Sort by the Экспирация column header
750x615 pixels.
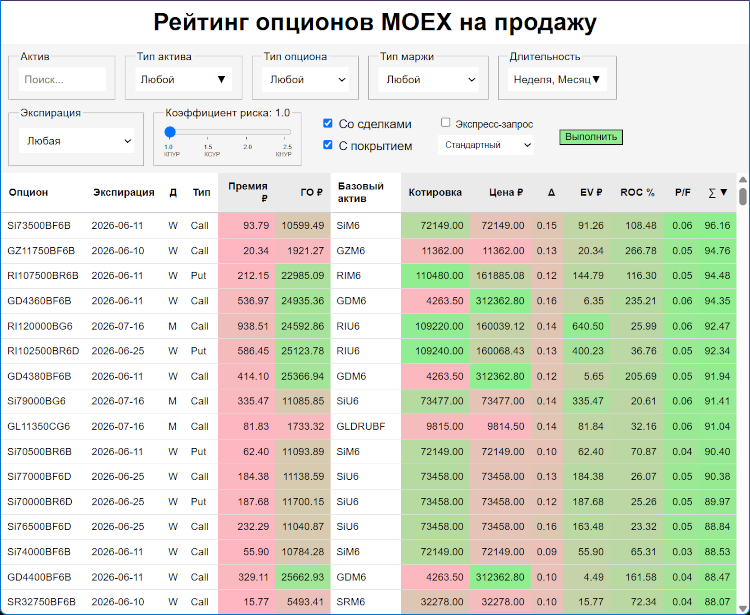[x=124, y=192]
